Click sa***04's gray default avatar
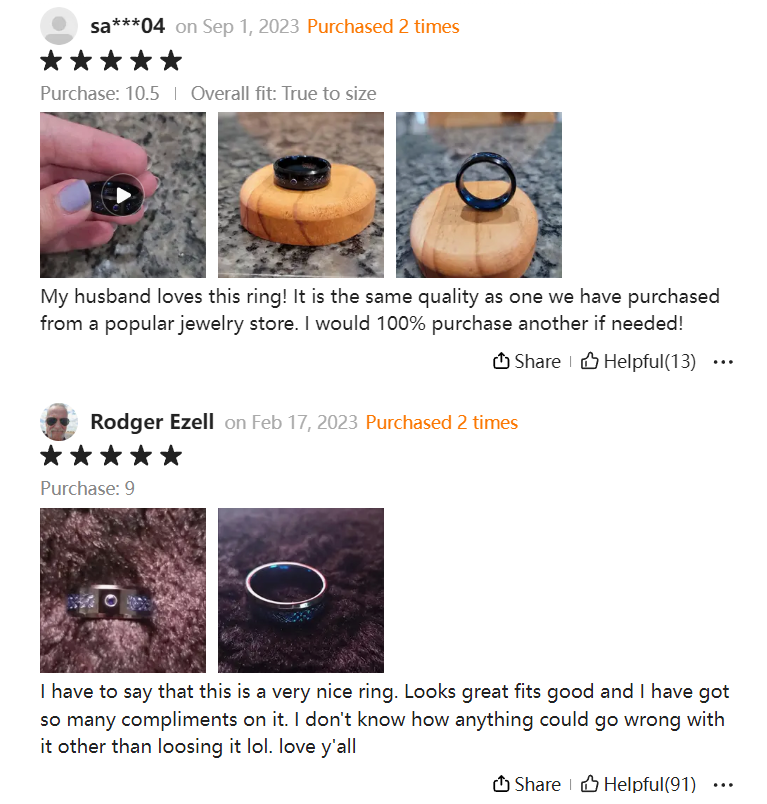This screenshot has width=767, height=804. 59,26
